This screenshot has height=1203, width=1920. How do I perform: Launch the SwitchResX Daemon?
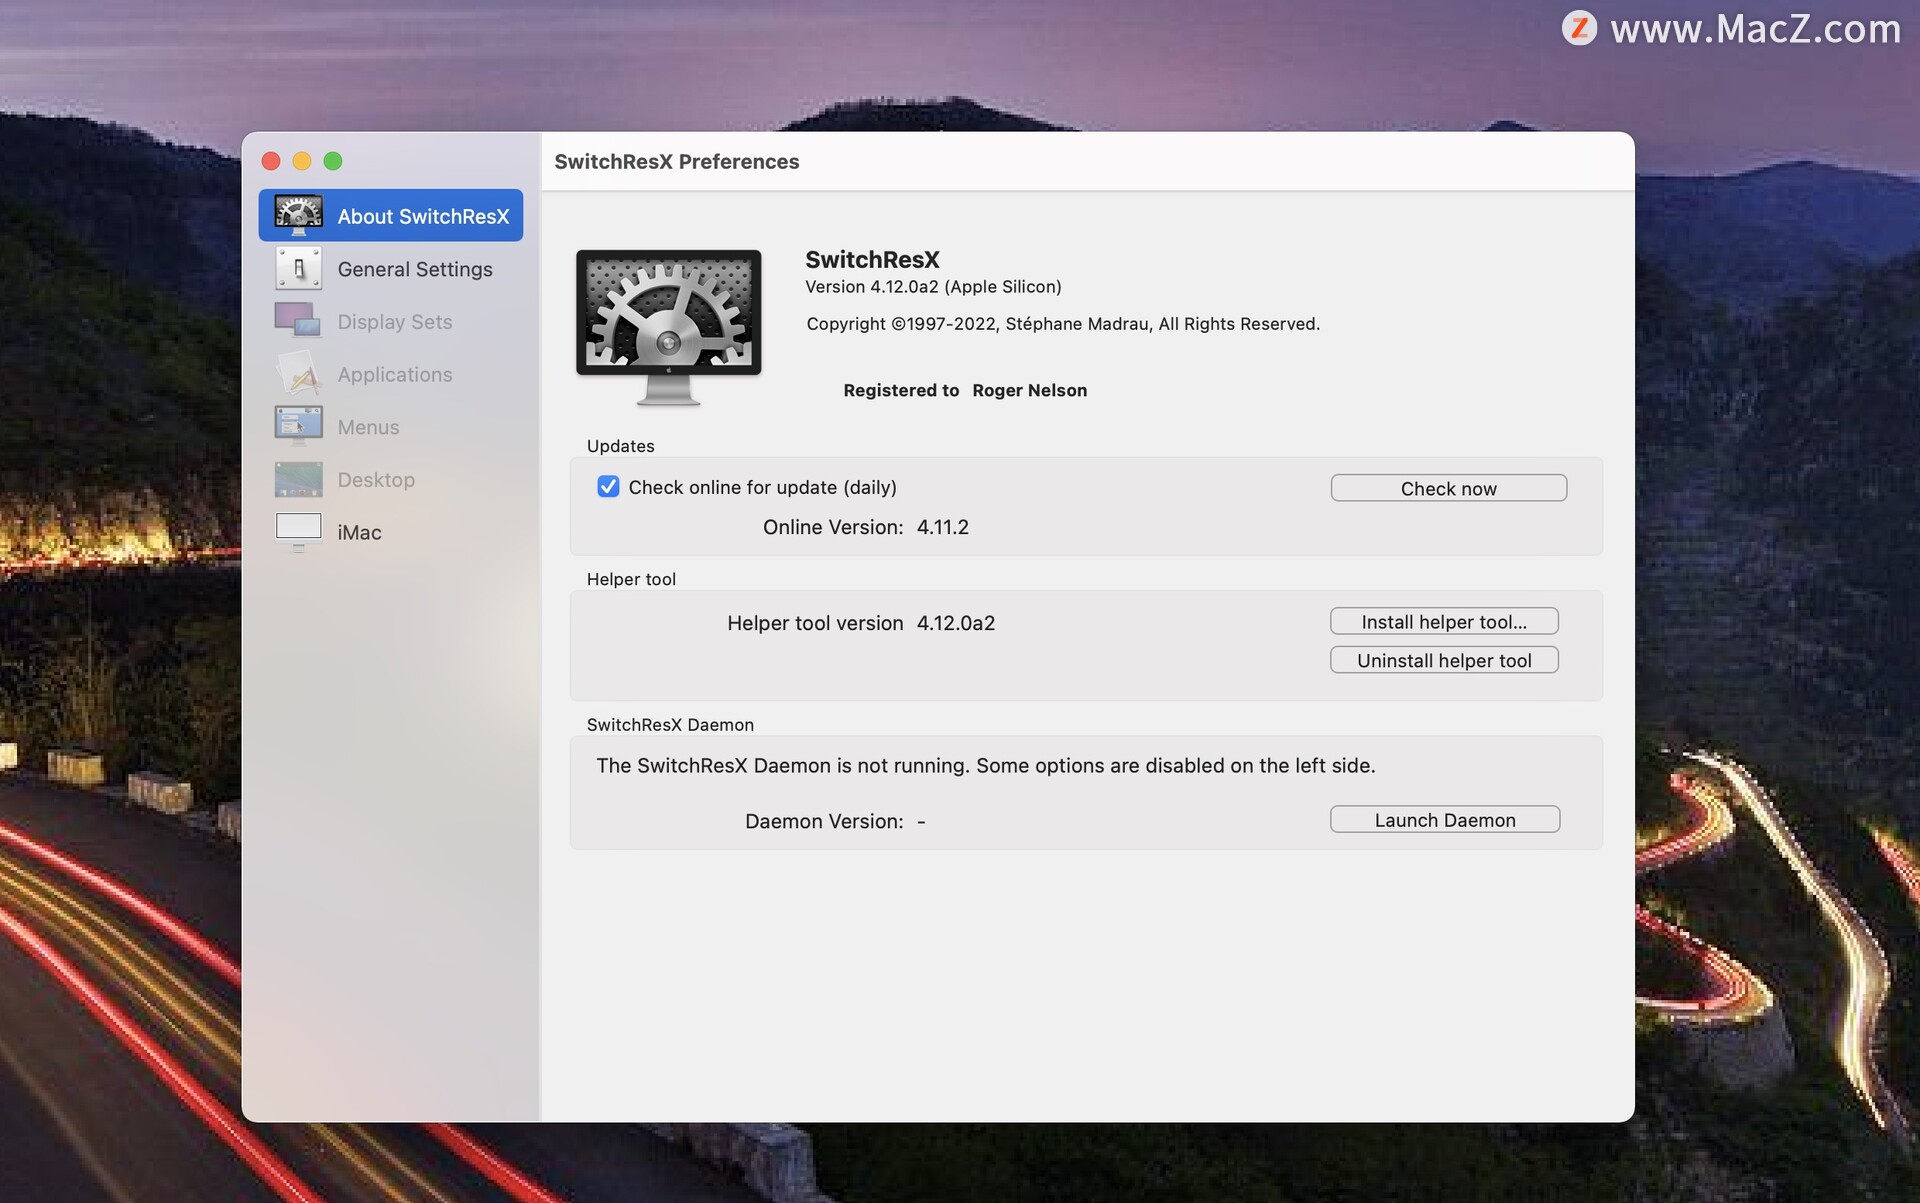coord(1444,820)
